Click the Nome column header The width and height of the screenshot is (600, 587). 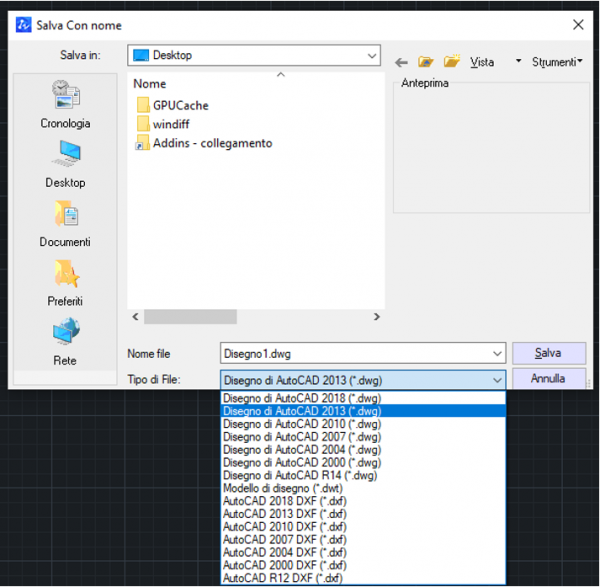point(150,84)
